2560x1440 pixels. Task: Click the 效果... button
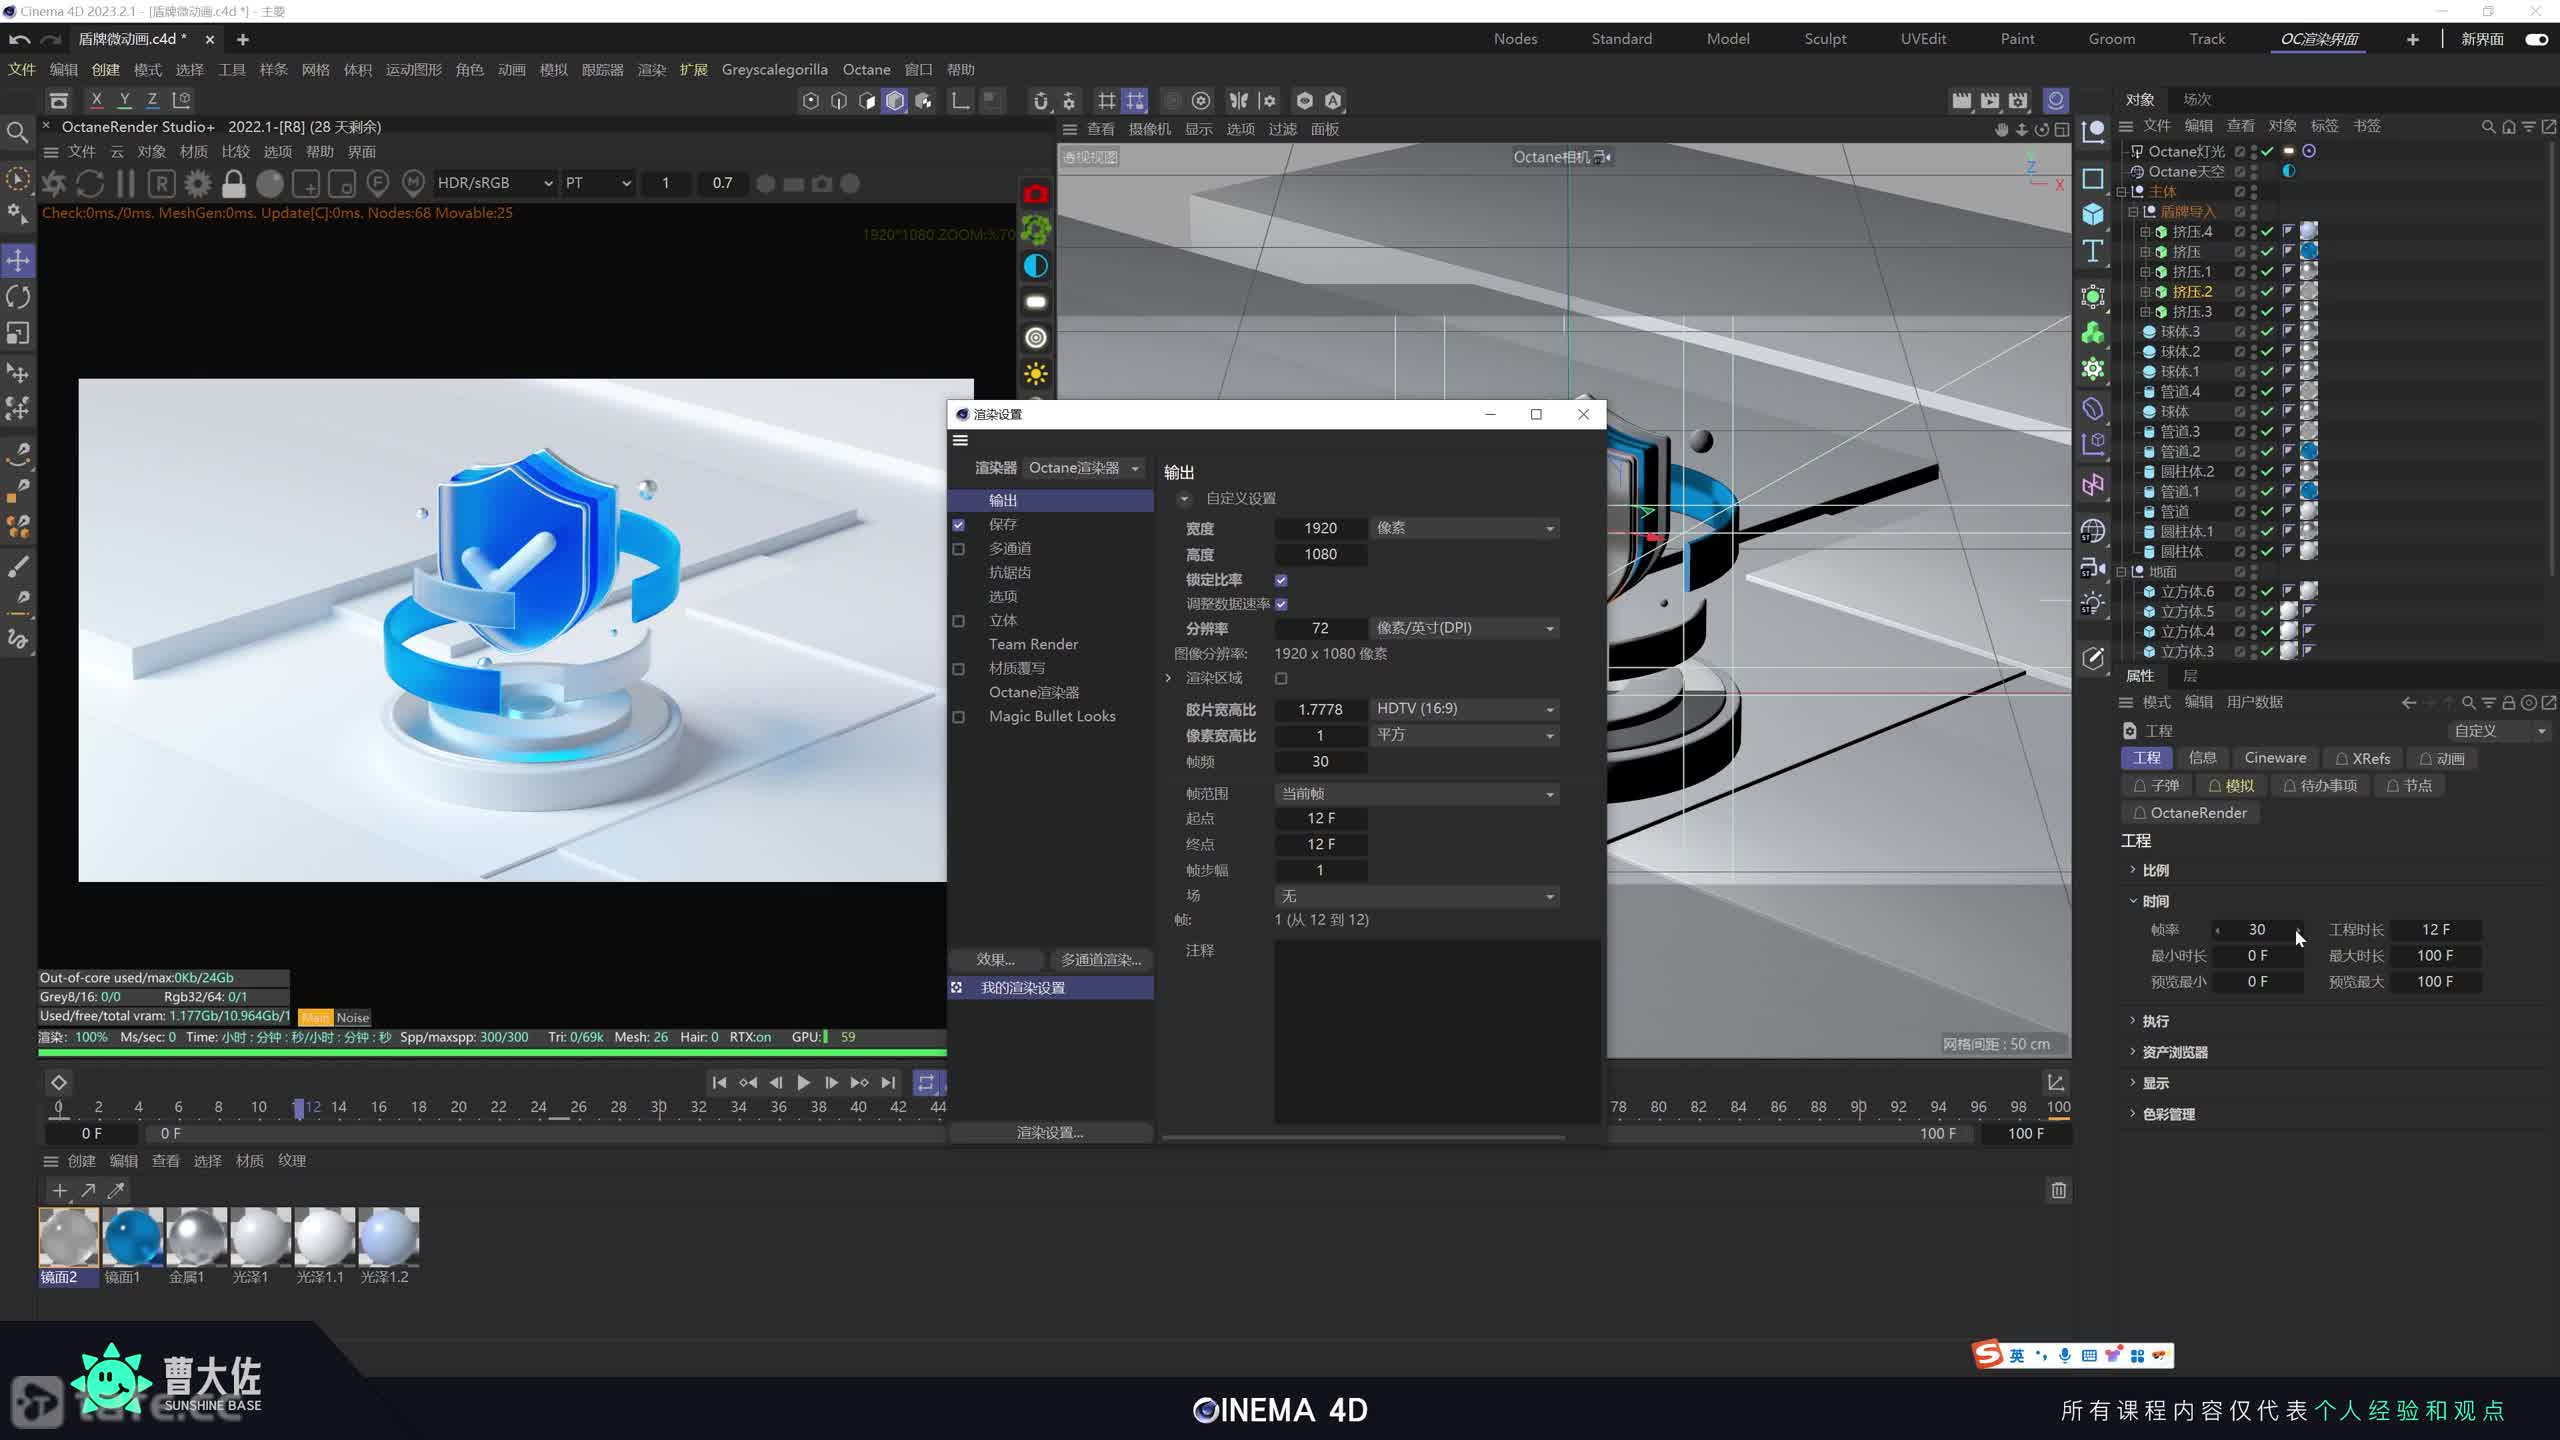(995, 960)
